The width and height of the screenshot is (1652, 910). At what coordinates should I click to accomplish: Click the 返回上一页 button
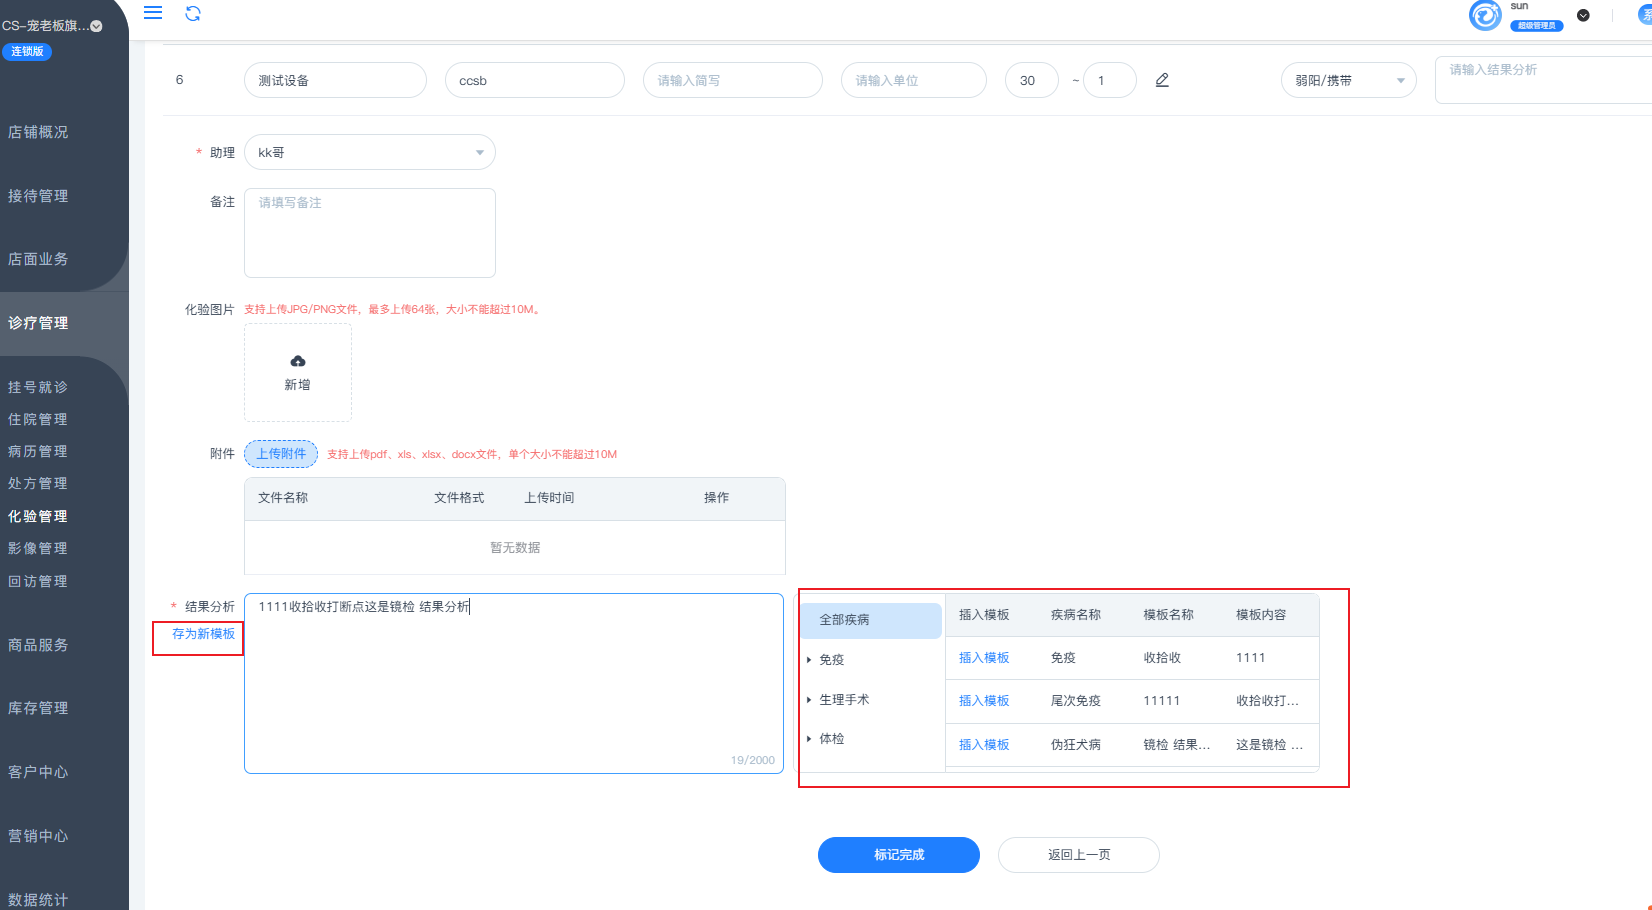[1079, 855]
